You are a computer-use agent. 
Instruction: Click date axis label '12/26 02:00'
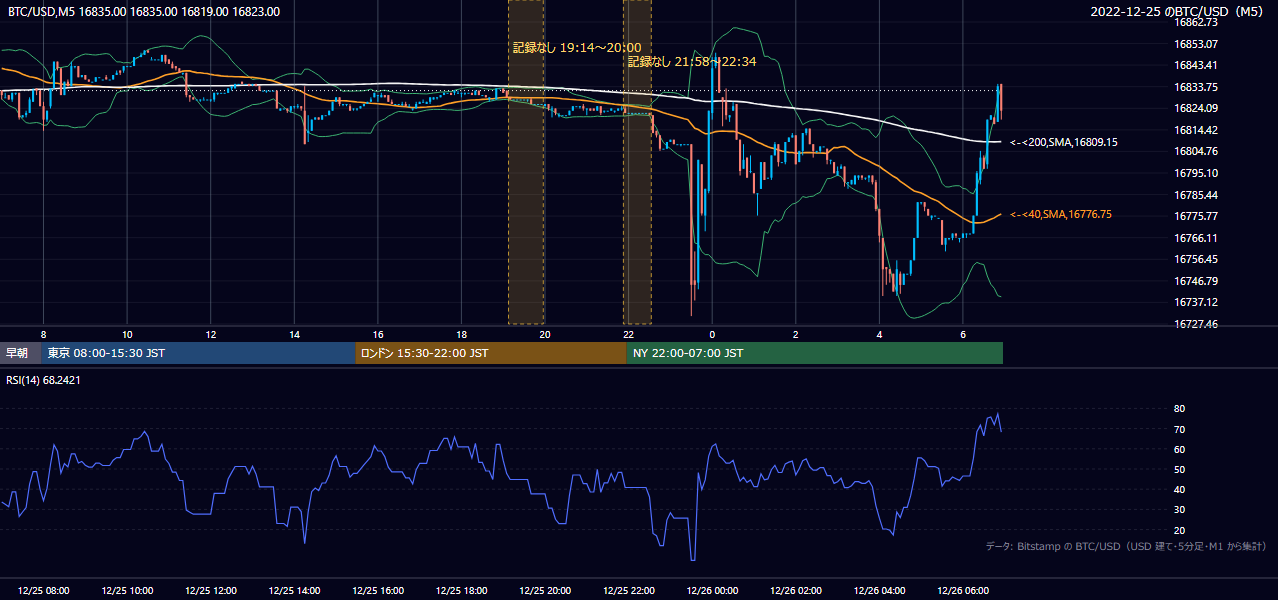[x=796, y=590]
